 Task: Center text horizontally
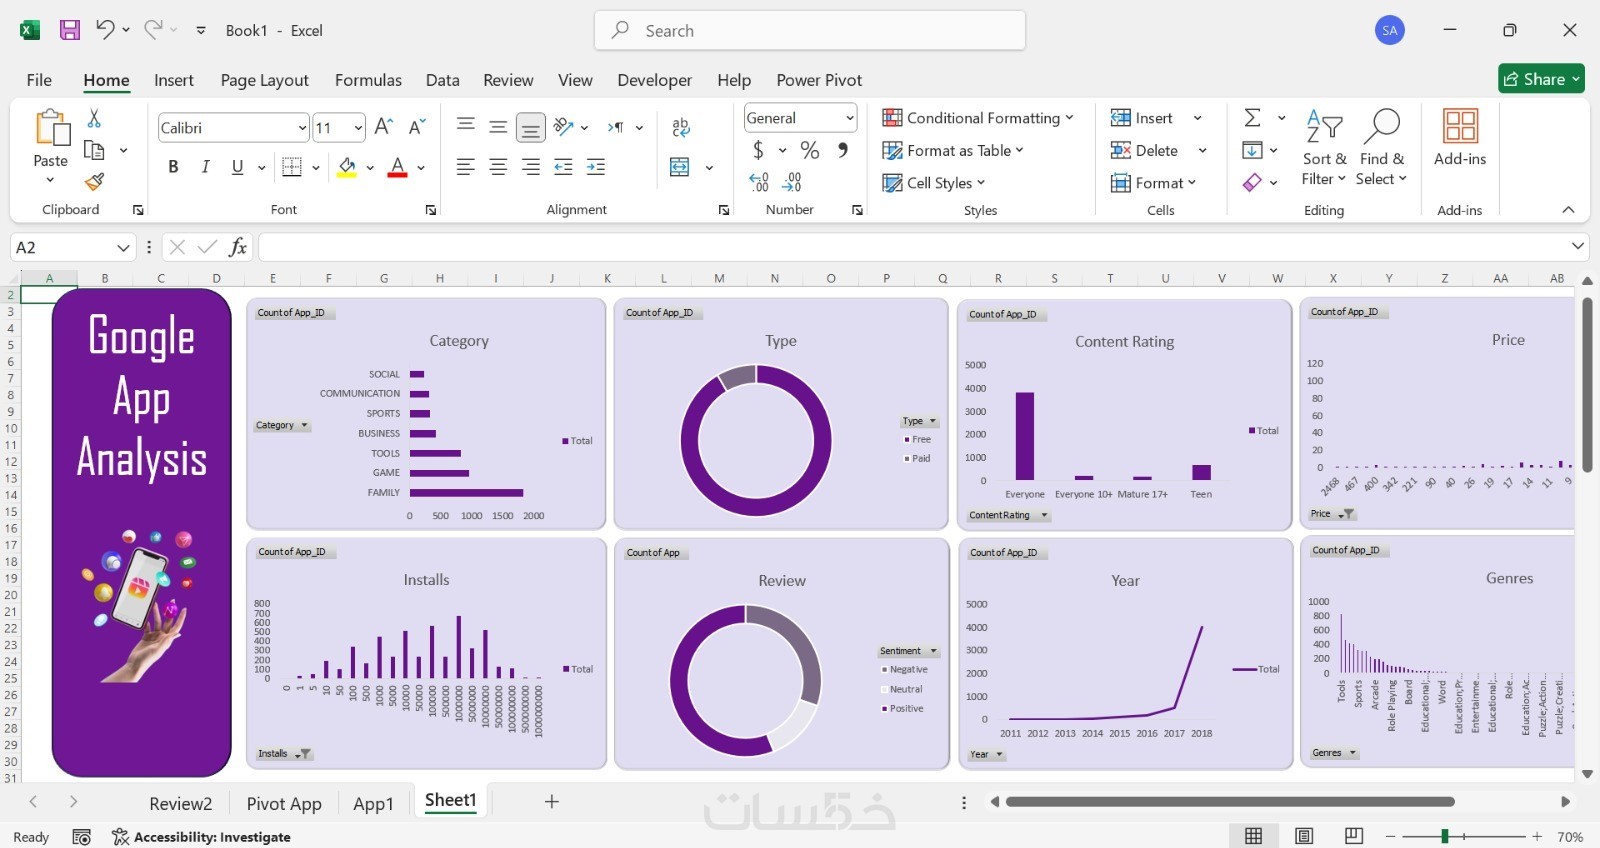pyautogui.click(x=498, y=167)
